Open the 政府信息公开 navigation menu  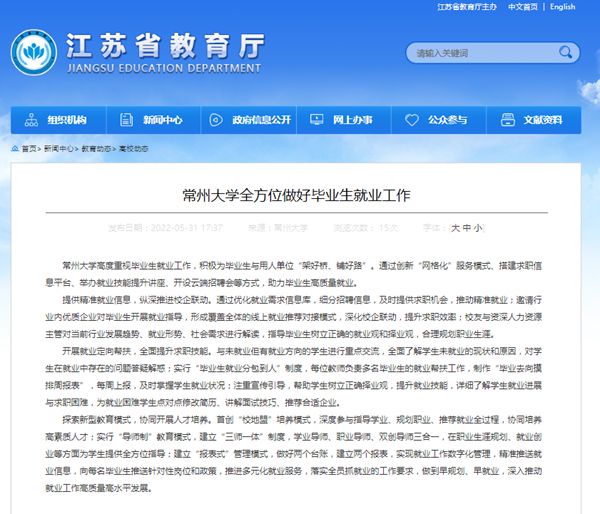(260, 120)
